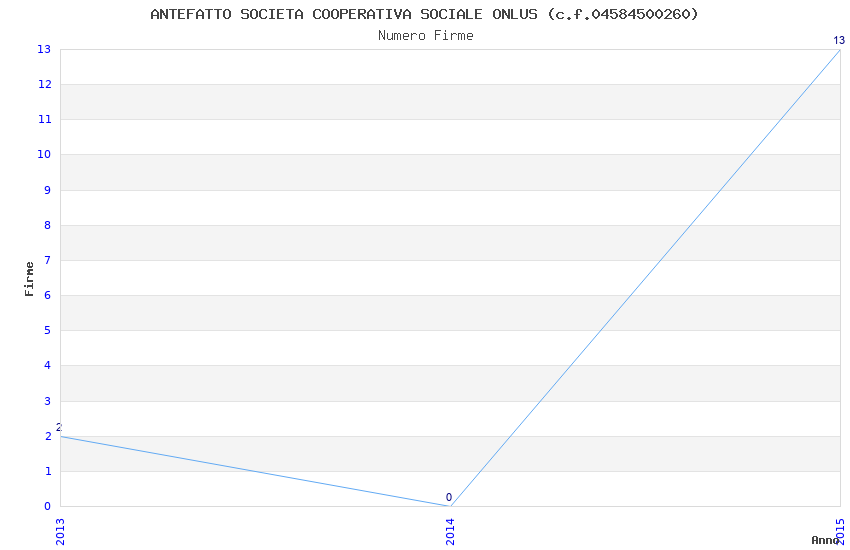850x550 pixels.
Task: Click the y-axis tick value 10
Action: tap(44, 154)
